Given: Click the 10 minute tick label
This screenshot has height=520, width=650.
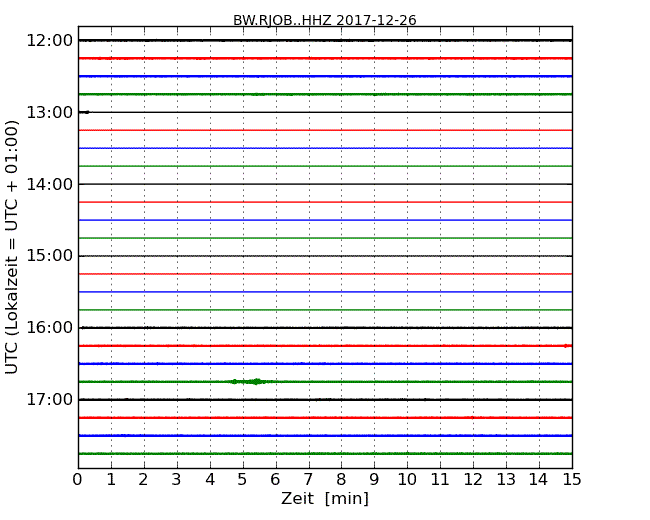Looking at the screenshot, I should coord(407,480).
